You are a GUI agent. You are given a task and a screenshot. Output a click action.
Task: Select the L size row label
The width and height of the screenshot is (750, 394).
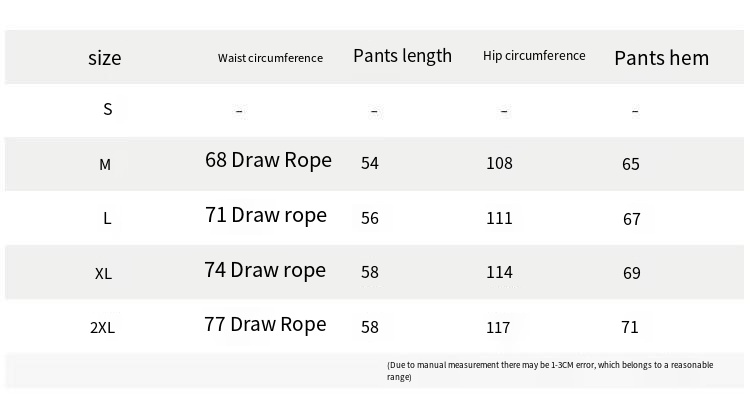pos(107,219)
